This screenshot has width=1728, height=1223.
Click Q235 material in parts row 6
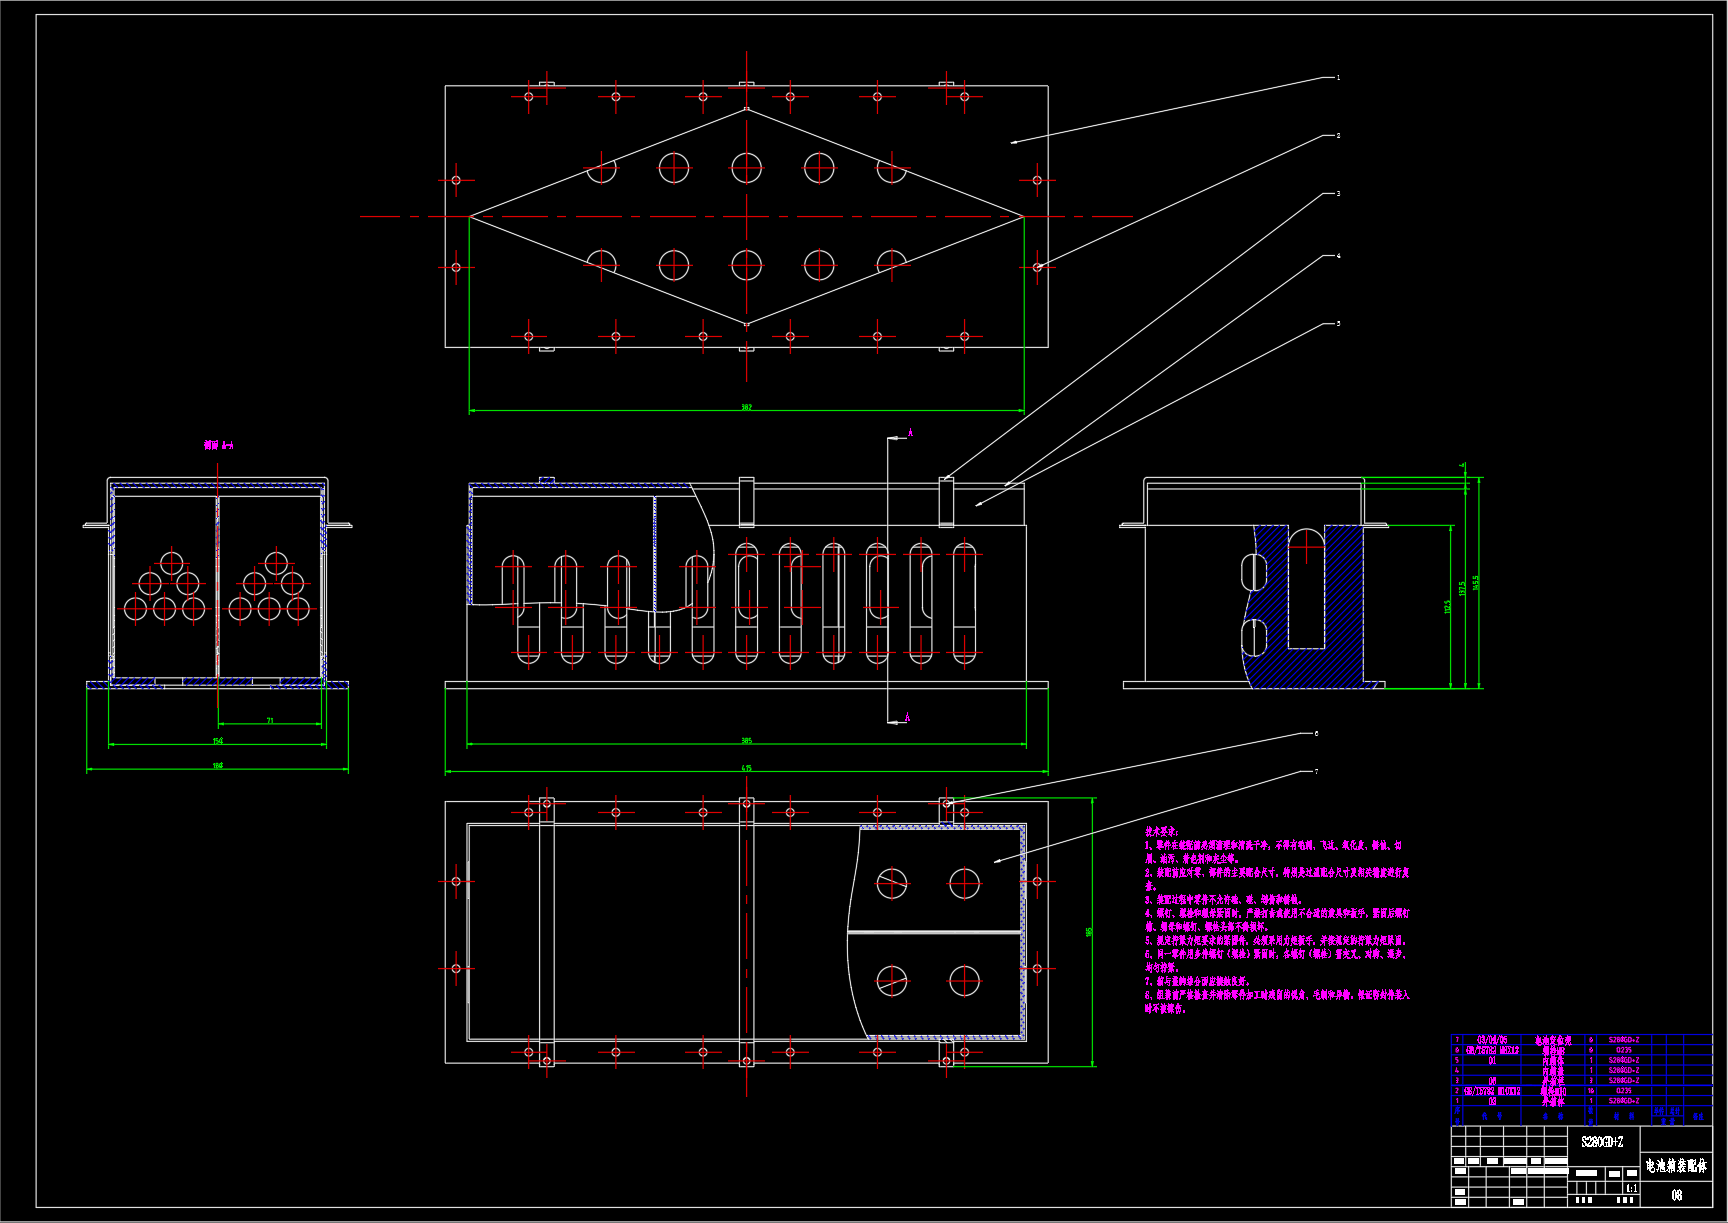1624,1051
